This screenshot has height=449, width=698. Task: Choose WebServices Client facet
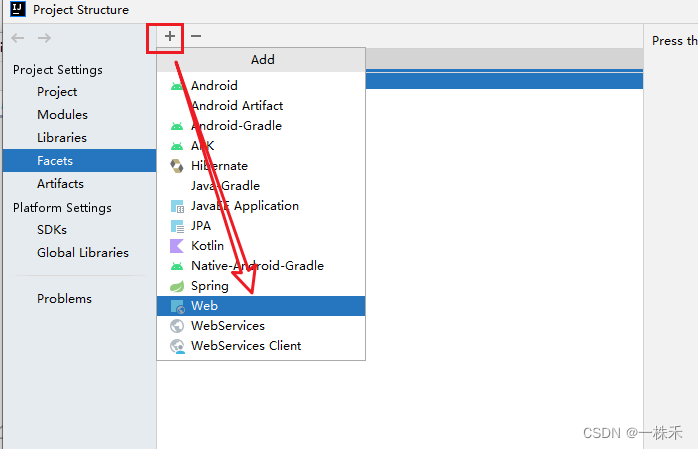pyautogui.click(x=261, y=346)
